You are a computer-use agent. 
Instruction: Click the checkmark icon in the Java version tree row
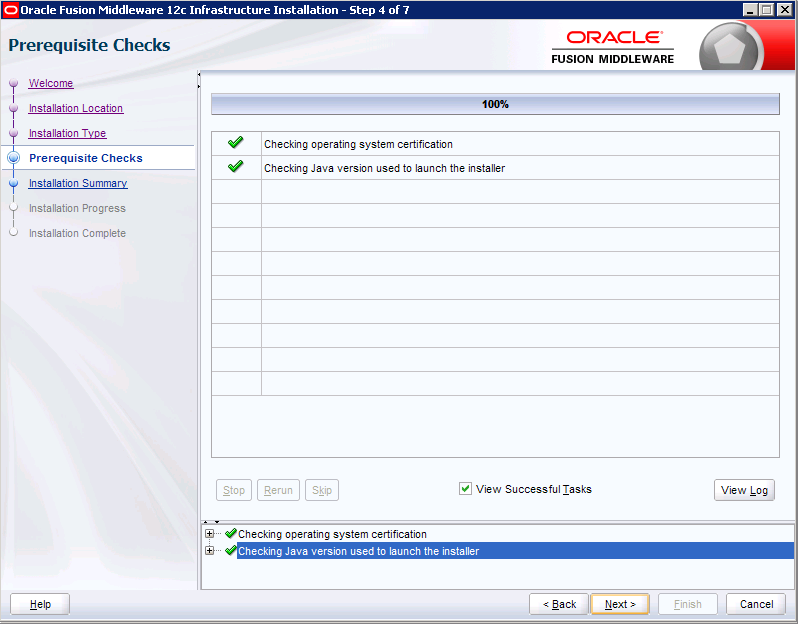[231, 550]
